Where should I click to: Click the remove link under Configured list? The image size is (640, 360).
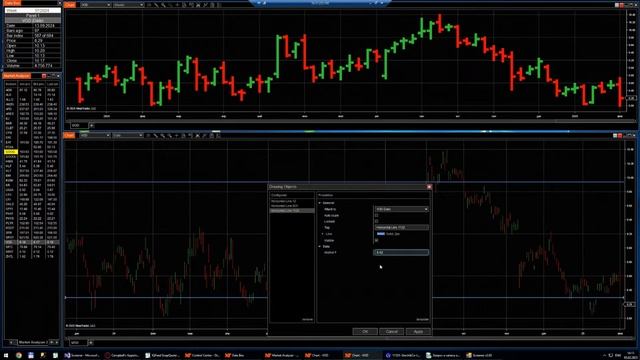pos(307,319)
